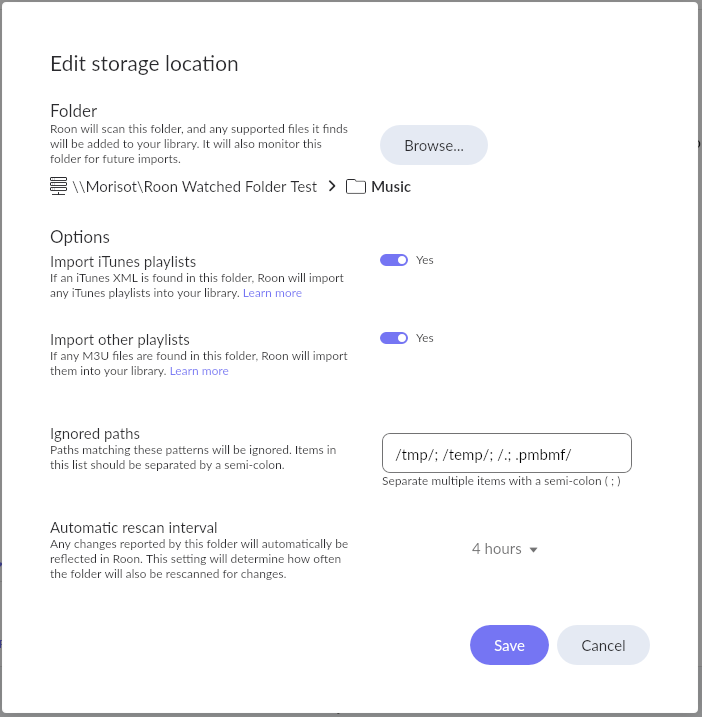The height and width of the screenshot is (717, 702).
Task: Save the storage location settings
Action: [x=509, y=645]
